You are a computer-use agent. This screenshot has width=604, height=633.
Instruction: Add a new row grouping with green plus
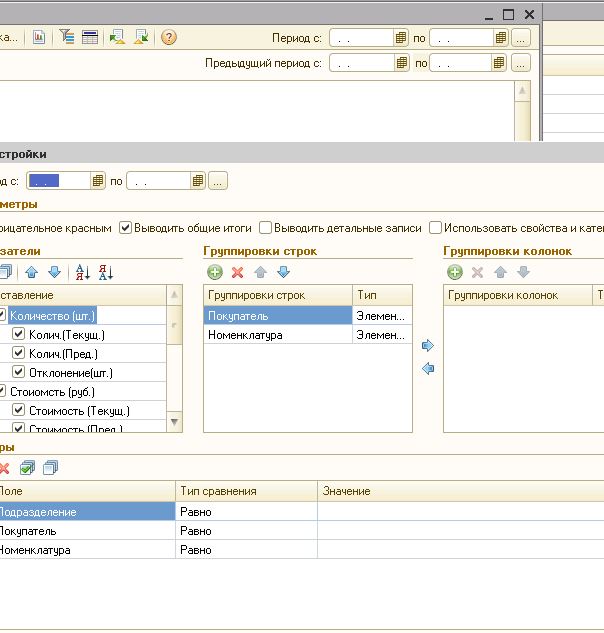[x=214, y=272]
